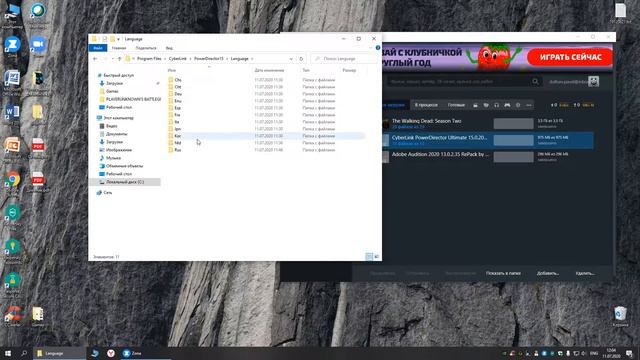Filter Zona downloads by games gamepad icon
This screenshot has height=360, width=640.
coord(507,105)
